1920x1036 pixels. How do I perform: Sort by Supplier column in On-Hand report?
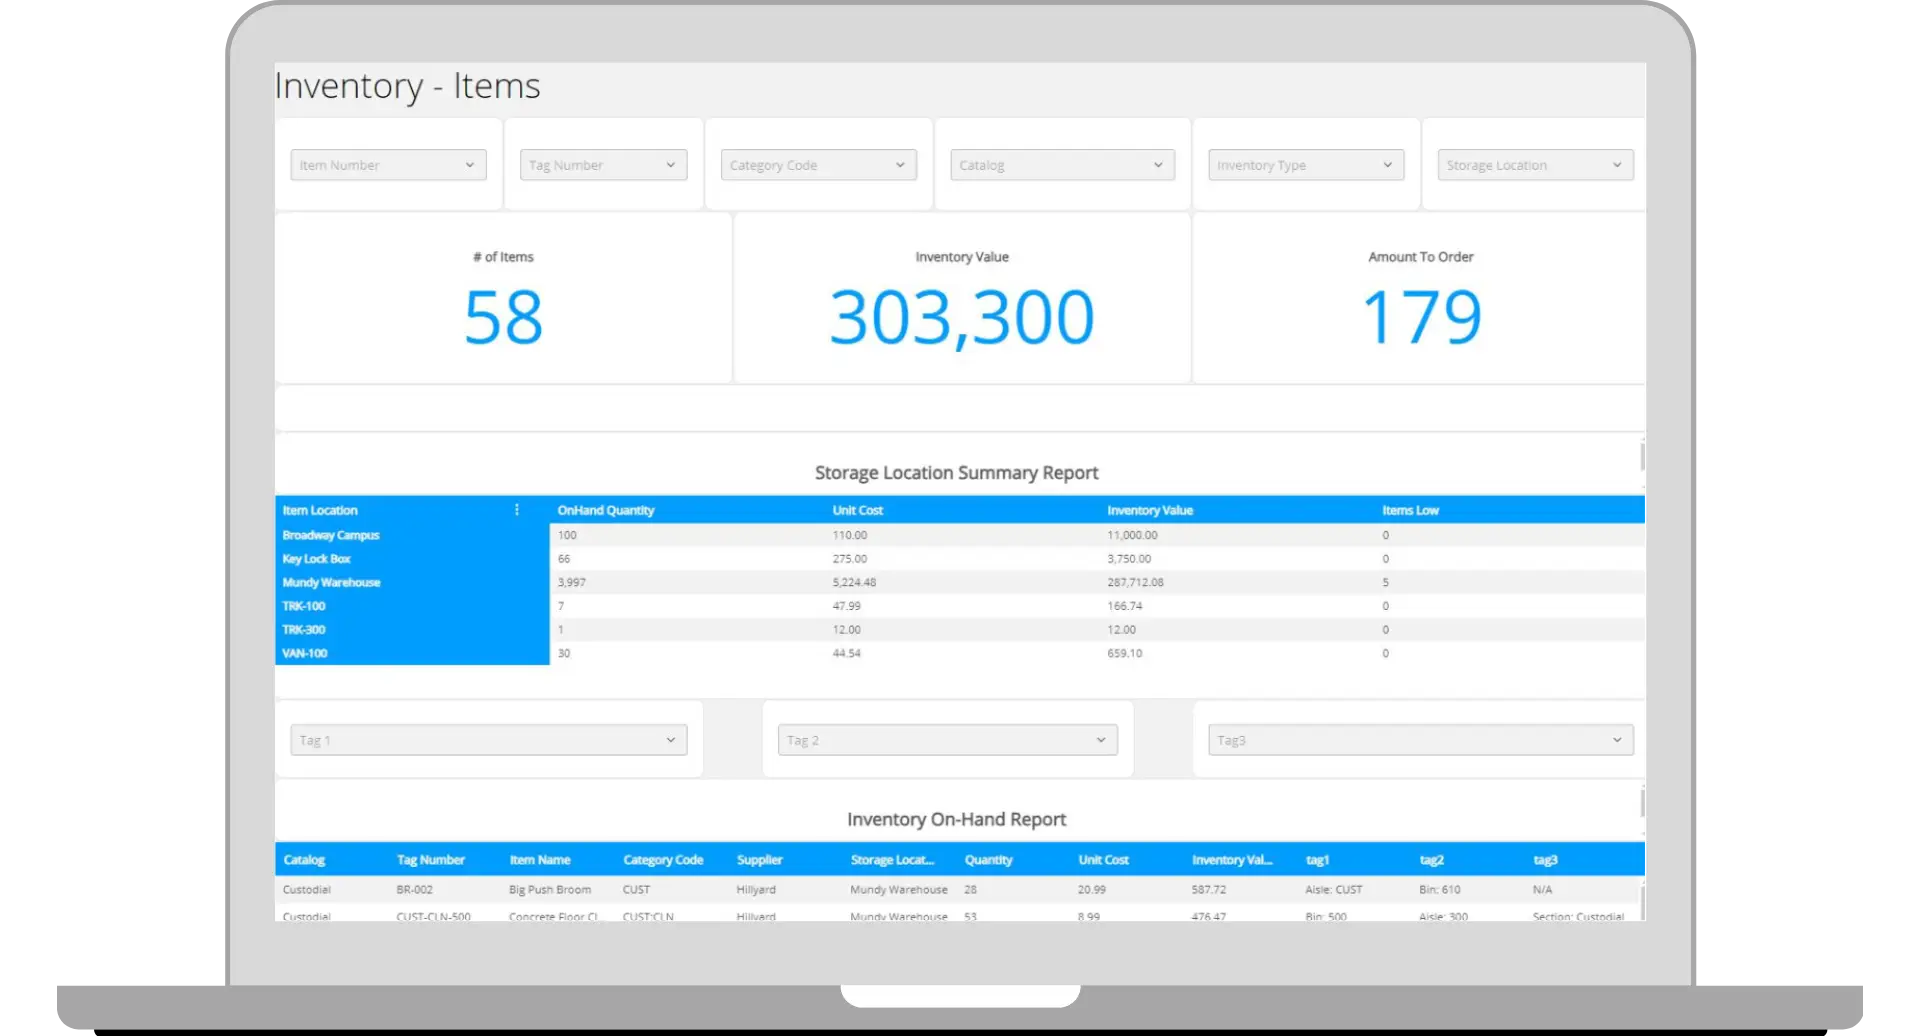click(760, 860)
